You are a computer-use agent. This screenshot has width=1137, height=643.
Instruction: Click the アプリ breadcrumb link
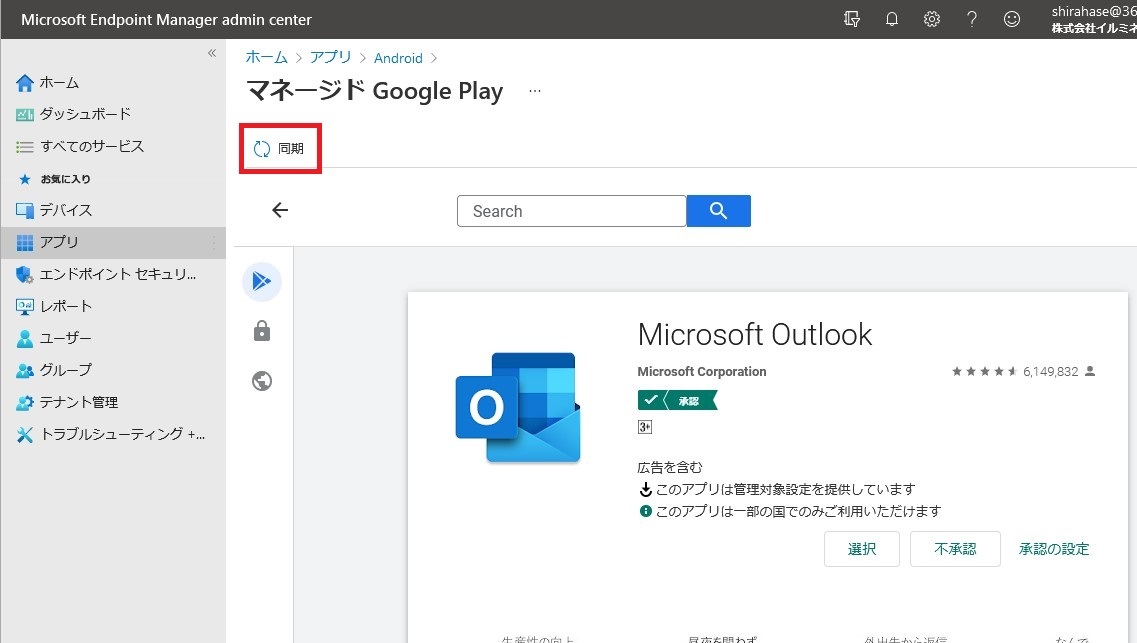click(331, 57)
